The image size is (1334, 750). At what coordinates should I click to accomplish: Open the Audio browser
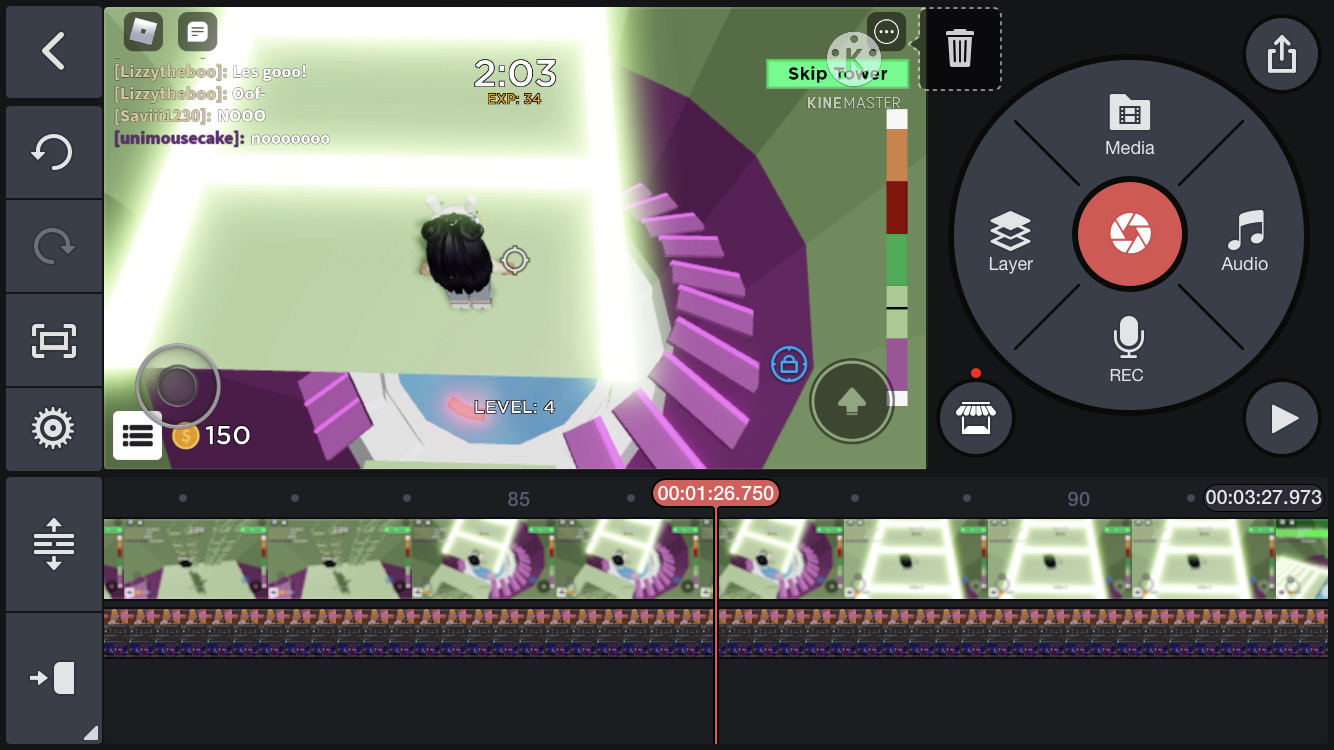pyautogui.click(x=1244, y=242)
